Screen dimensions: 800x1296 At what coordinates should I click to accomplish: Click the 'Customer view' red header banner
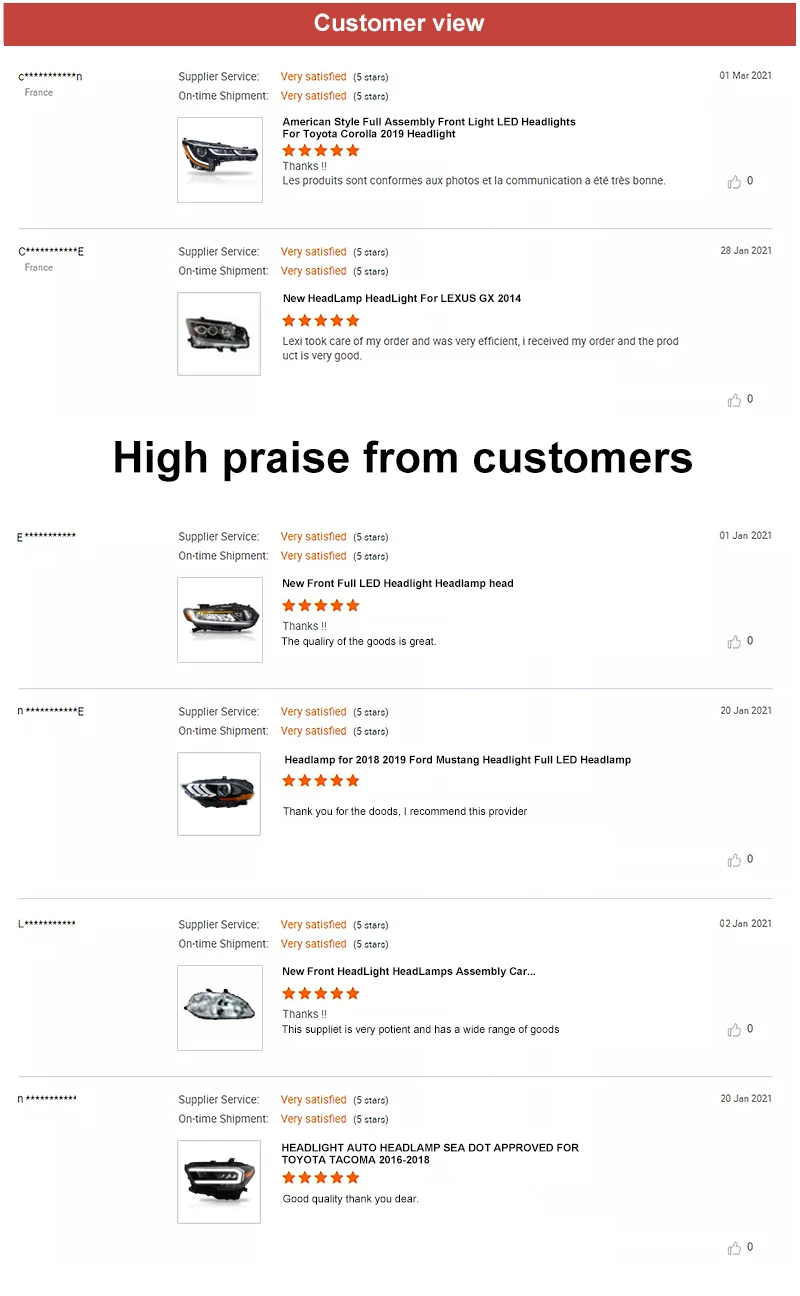click(399, 23)
